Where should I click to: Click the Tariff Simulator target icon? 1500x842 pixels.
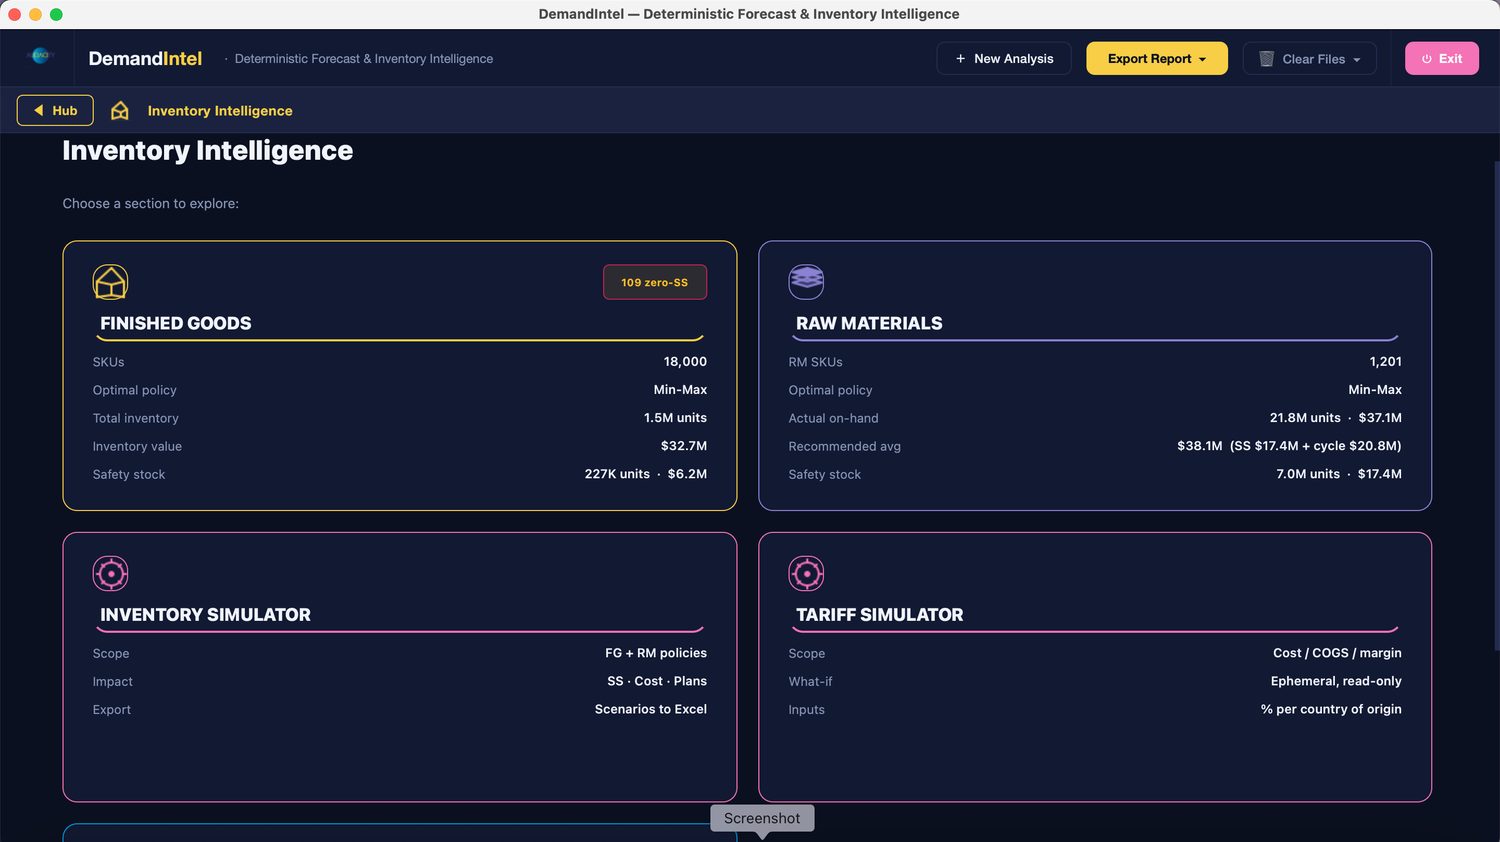[x=806, y=574]
